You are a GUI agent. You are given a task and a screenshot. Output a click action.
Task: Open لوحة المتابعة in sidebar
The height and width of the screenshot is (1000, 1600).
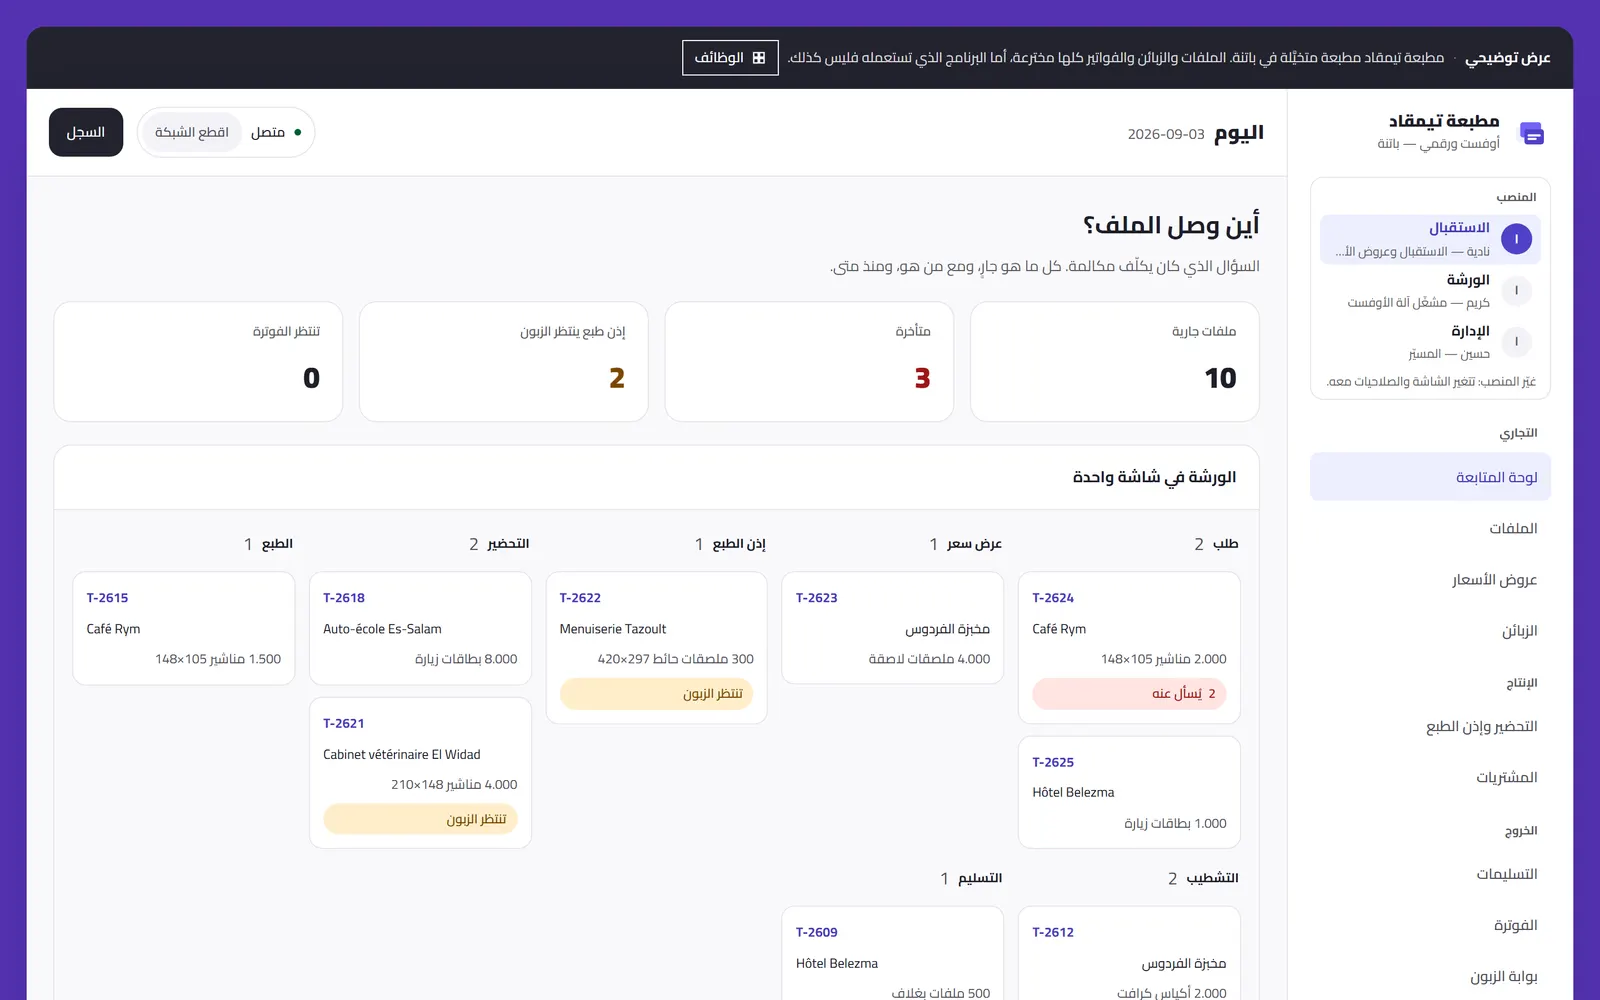click(1430, 477)
